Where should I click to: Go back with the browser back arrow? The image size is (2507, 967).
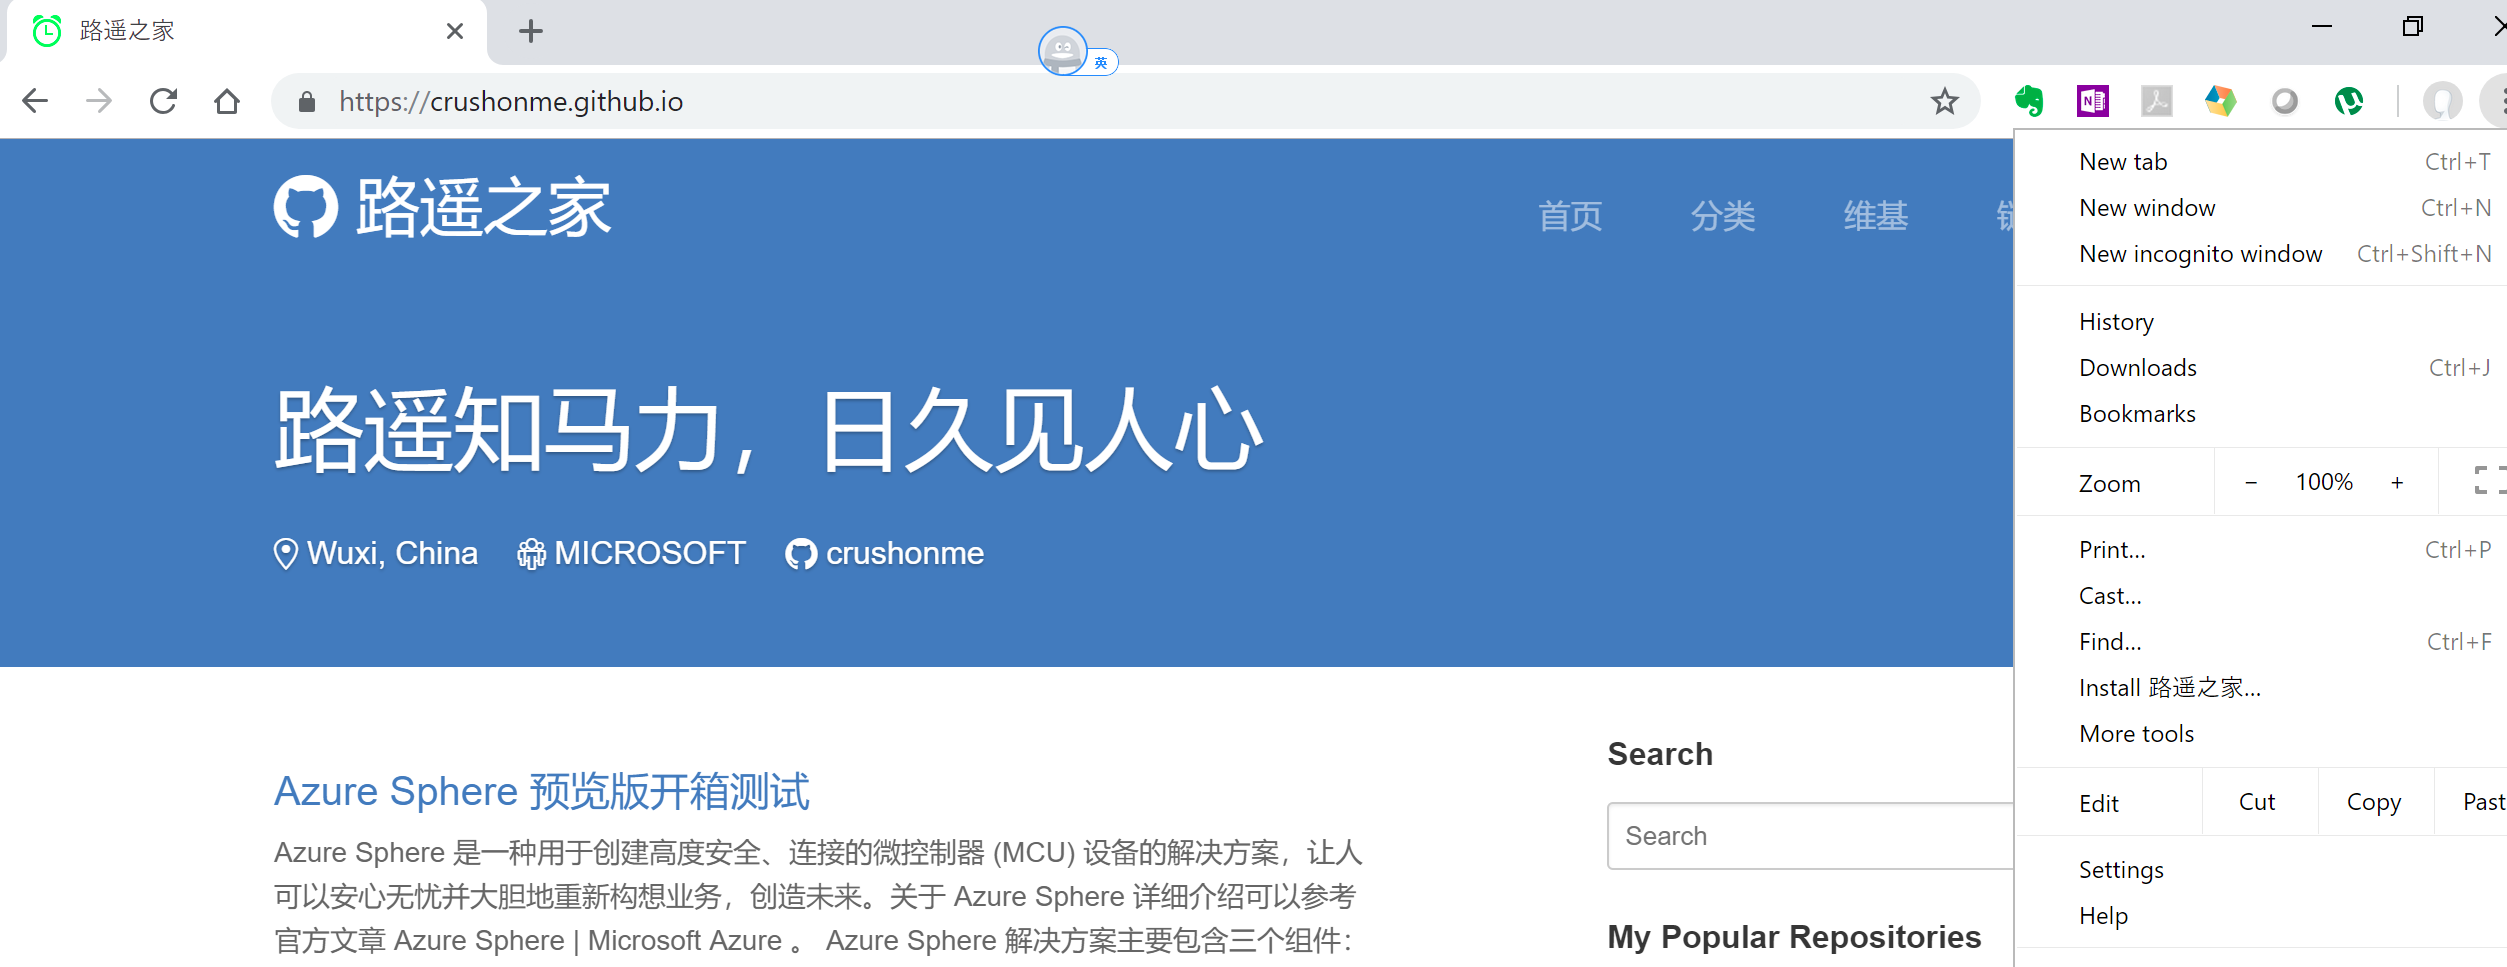tap(35, 101)
